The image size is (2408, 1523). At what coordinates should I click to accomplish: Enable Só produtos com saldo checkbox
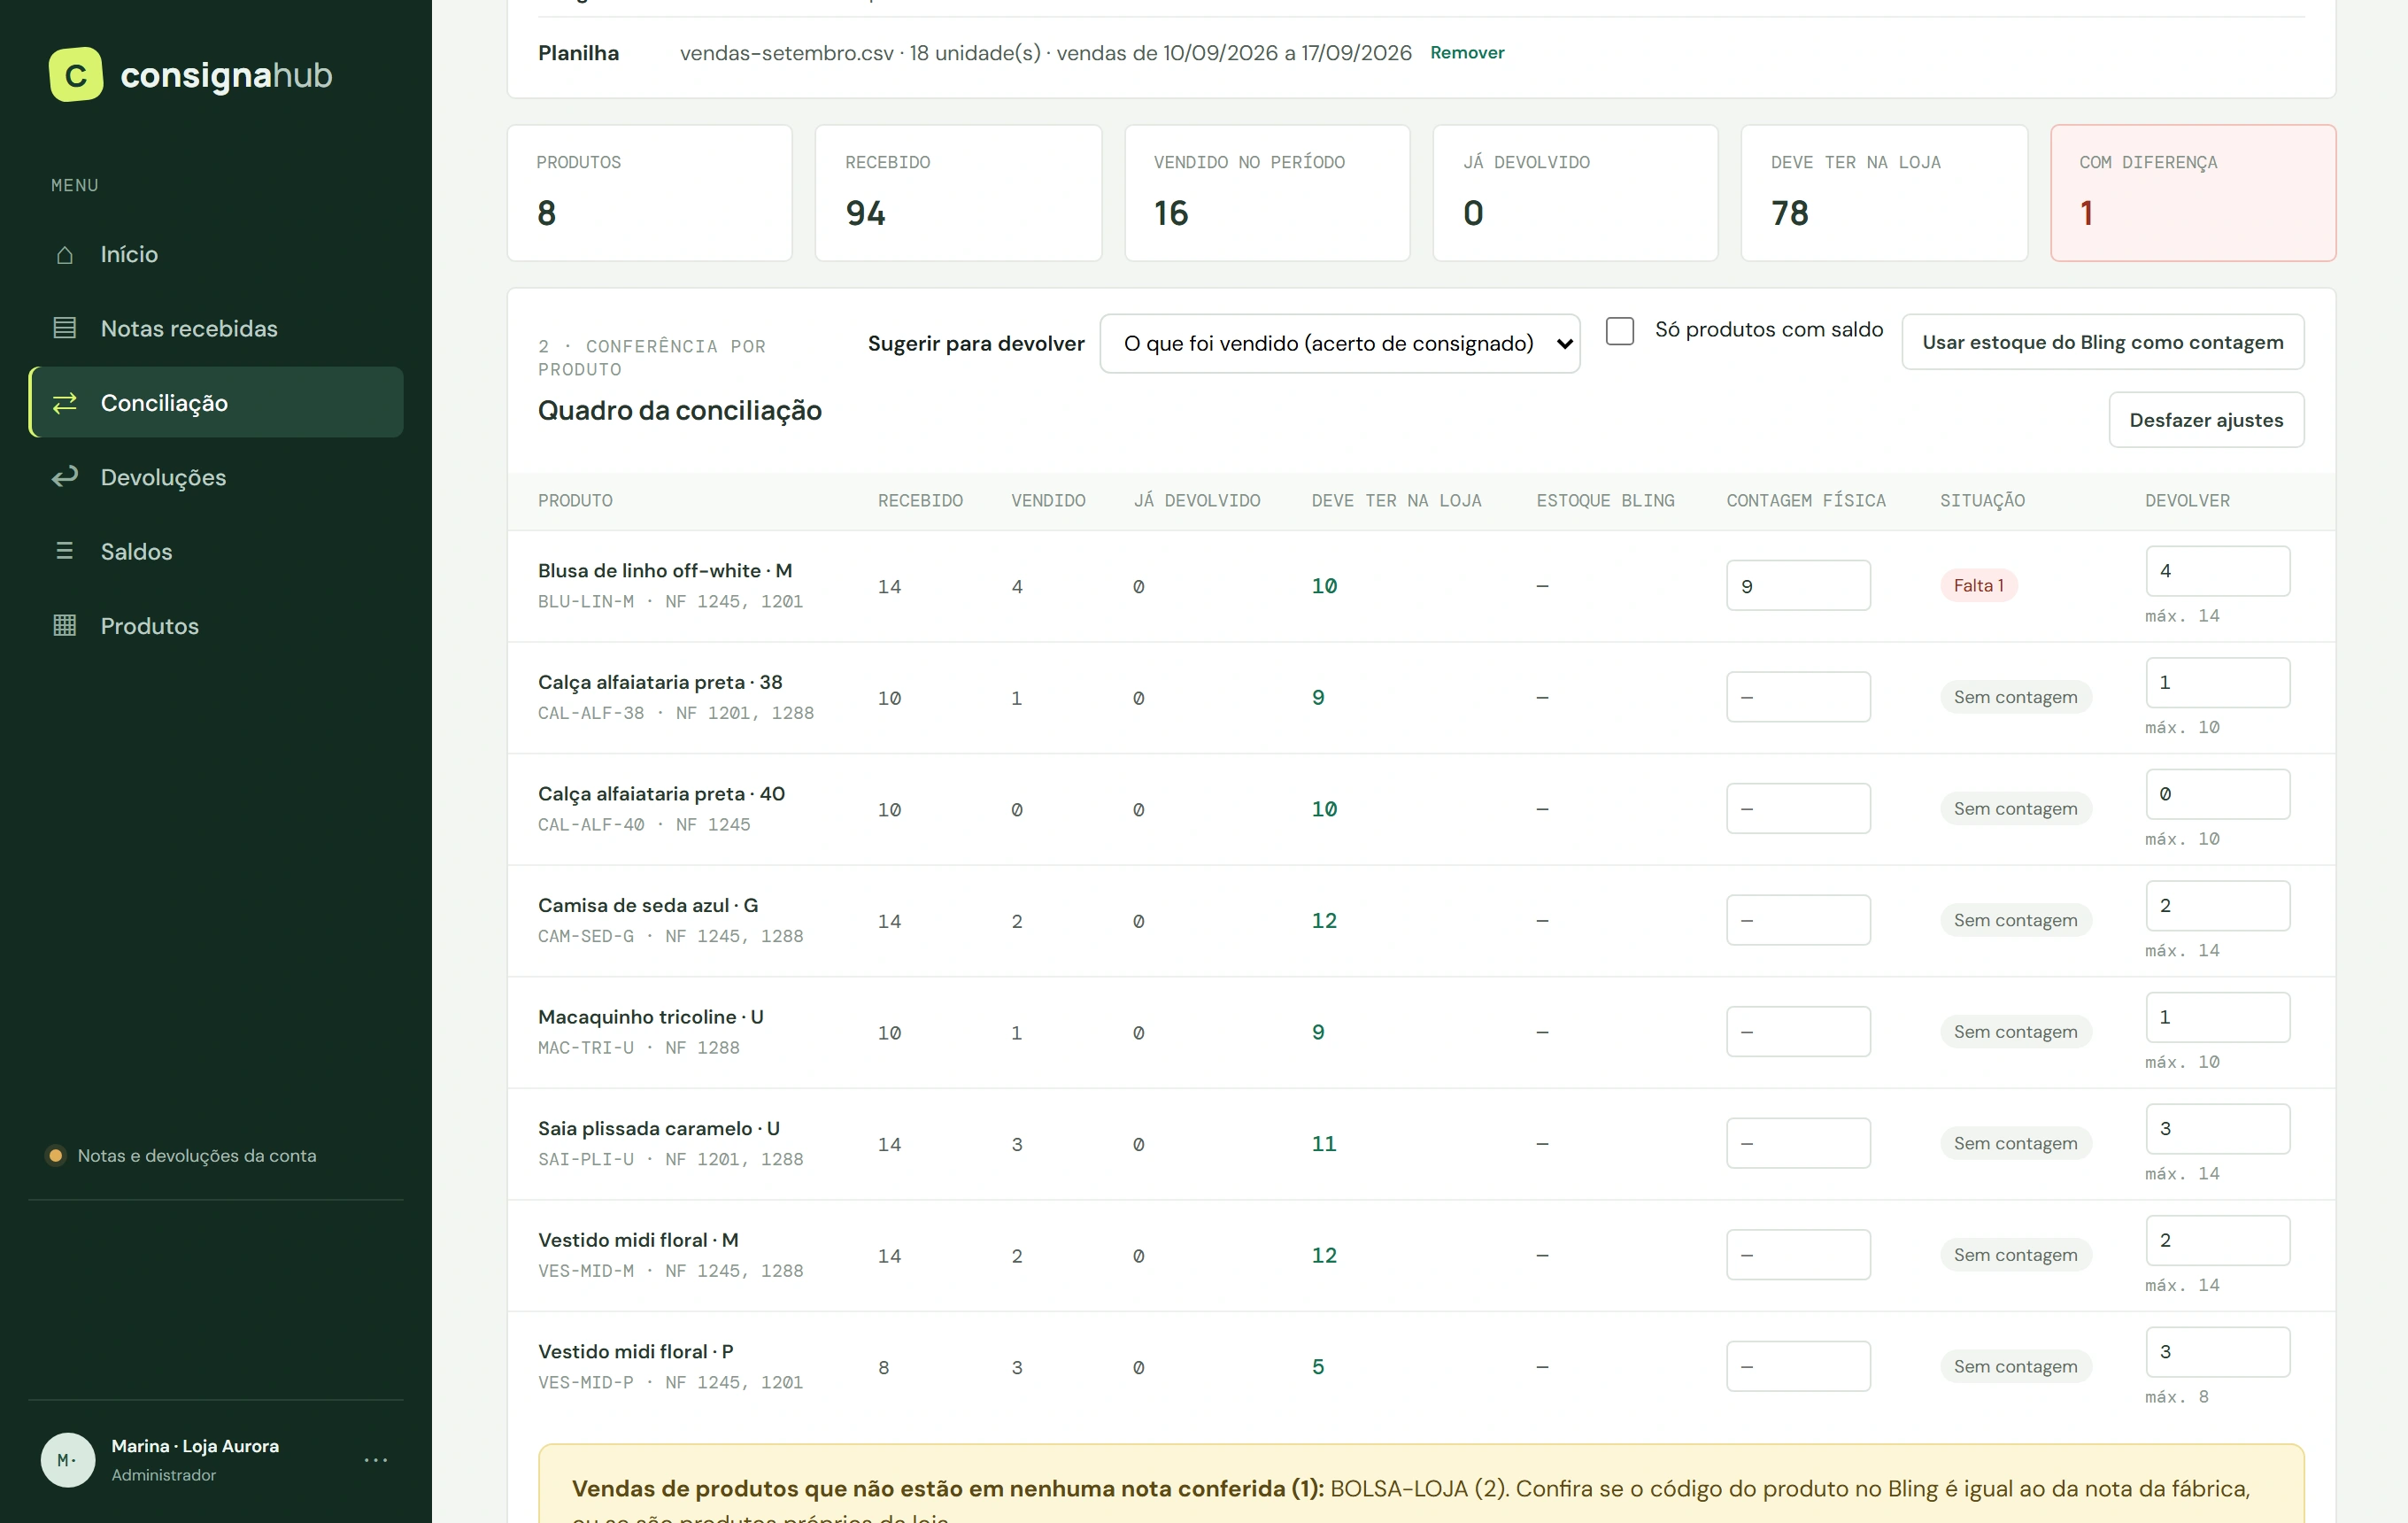pos(1620,330)
